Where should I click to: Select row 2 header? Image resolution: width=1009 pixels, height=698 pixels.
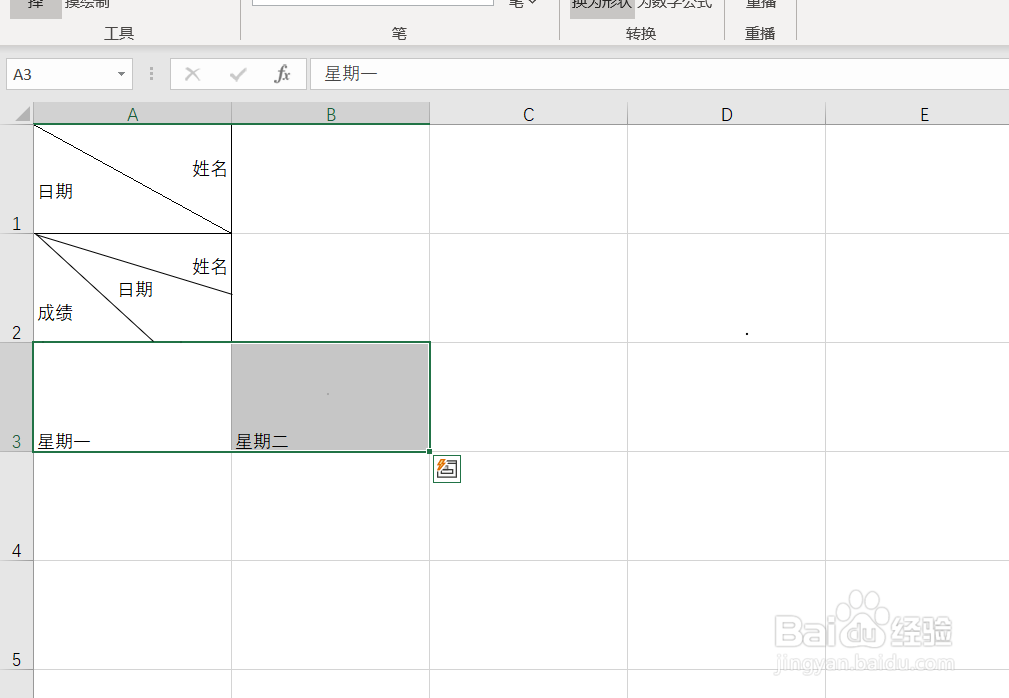17,288
